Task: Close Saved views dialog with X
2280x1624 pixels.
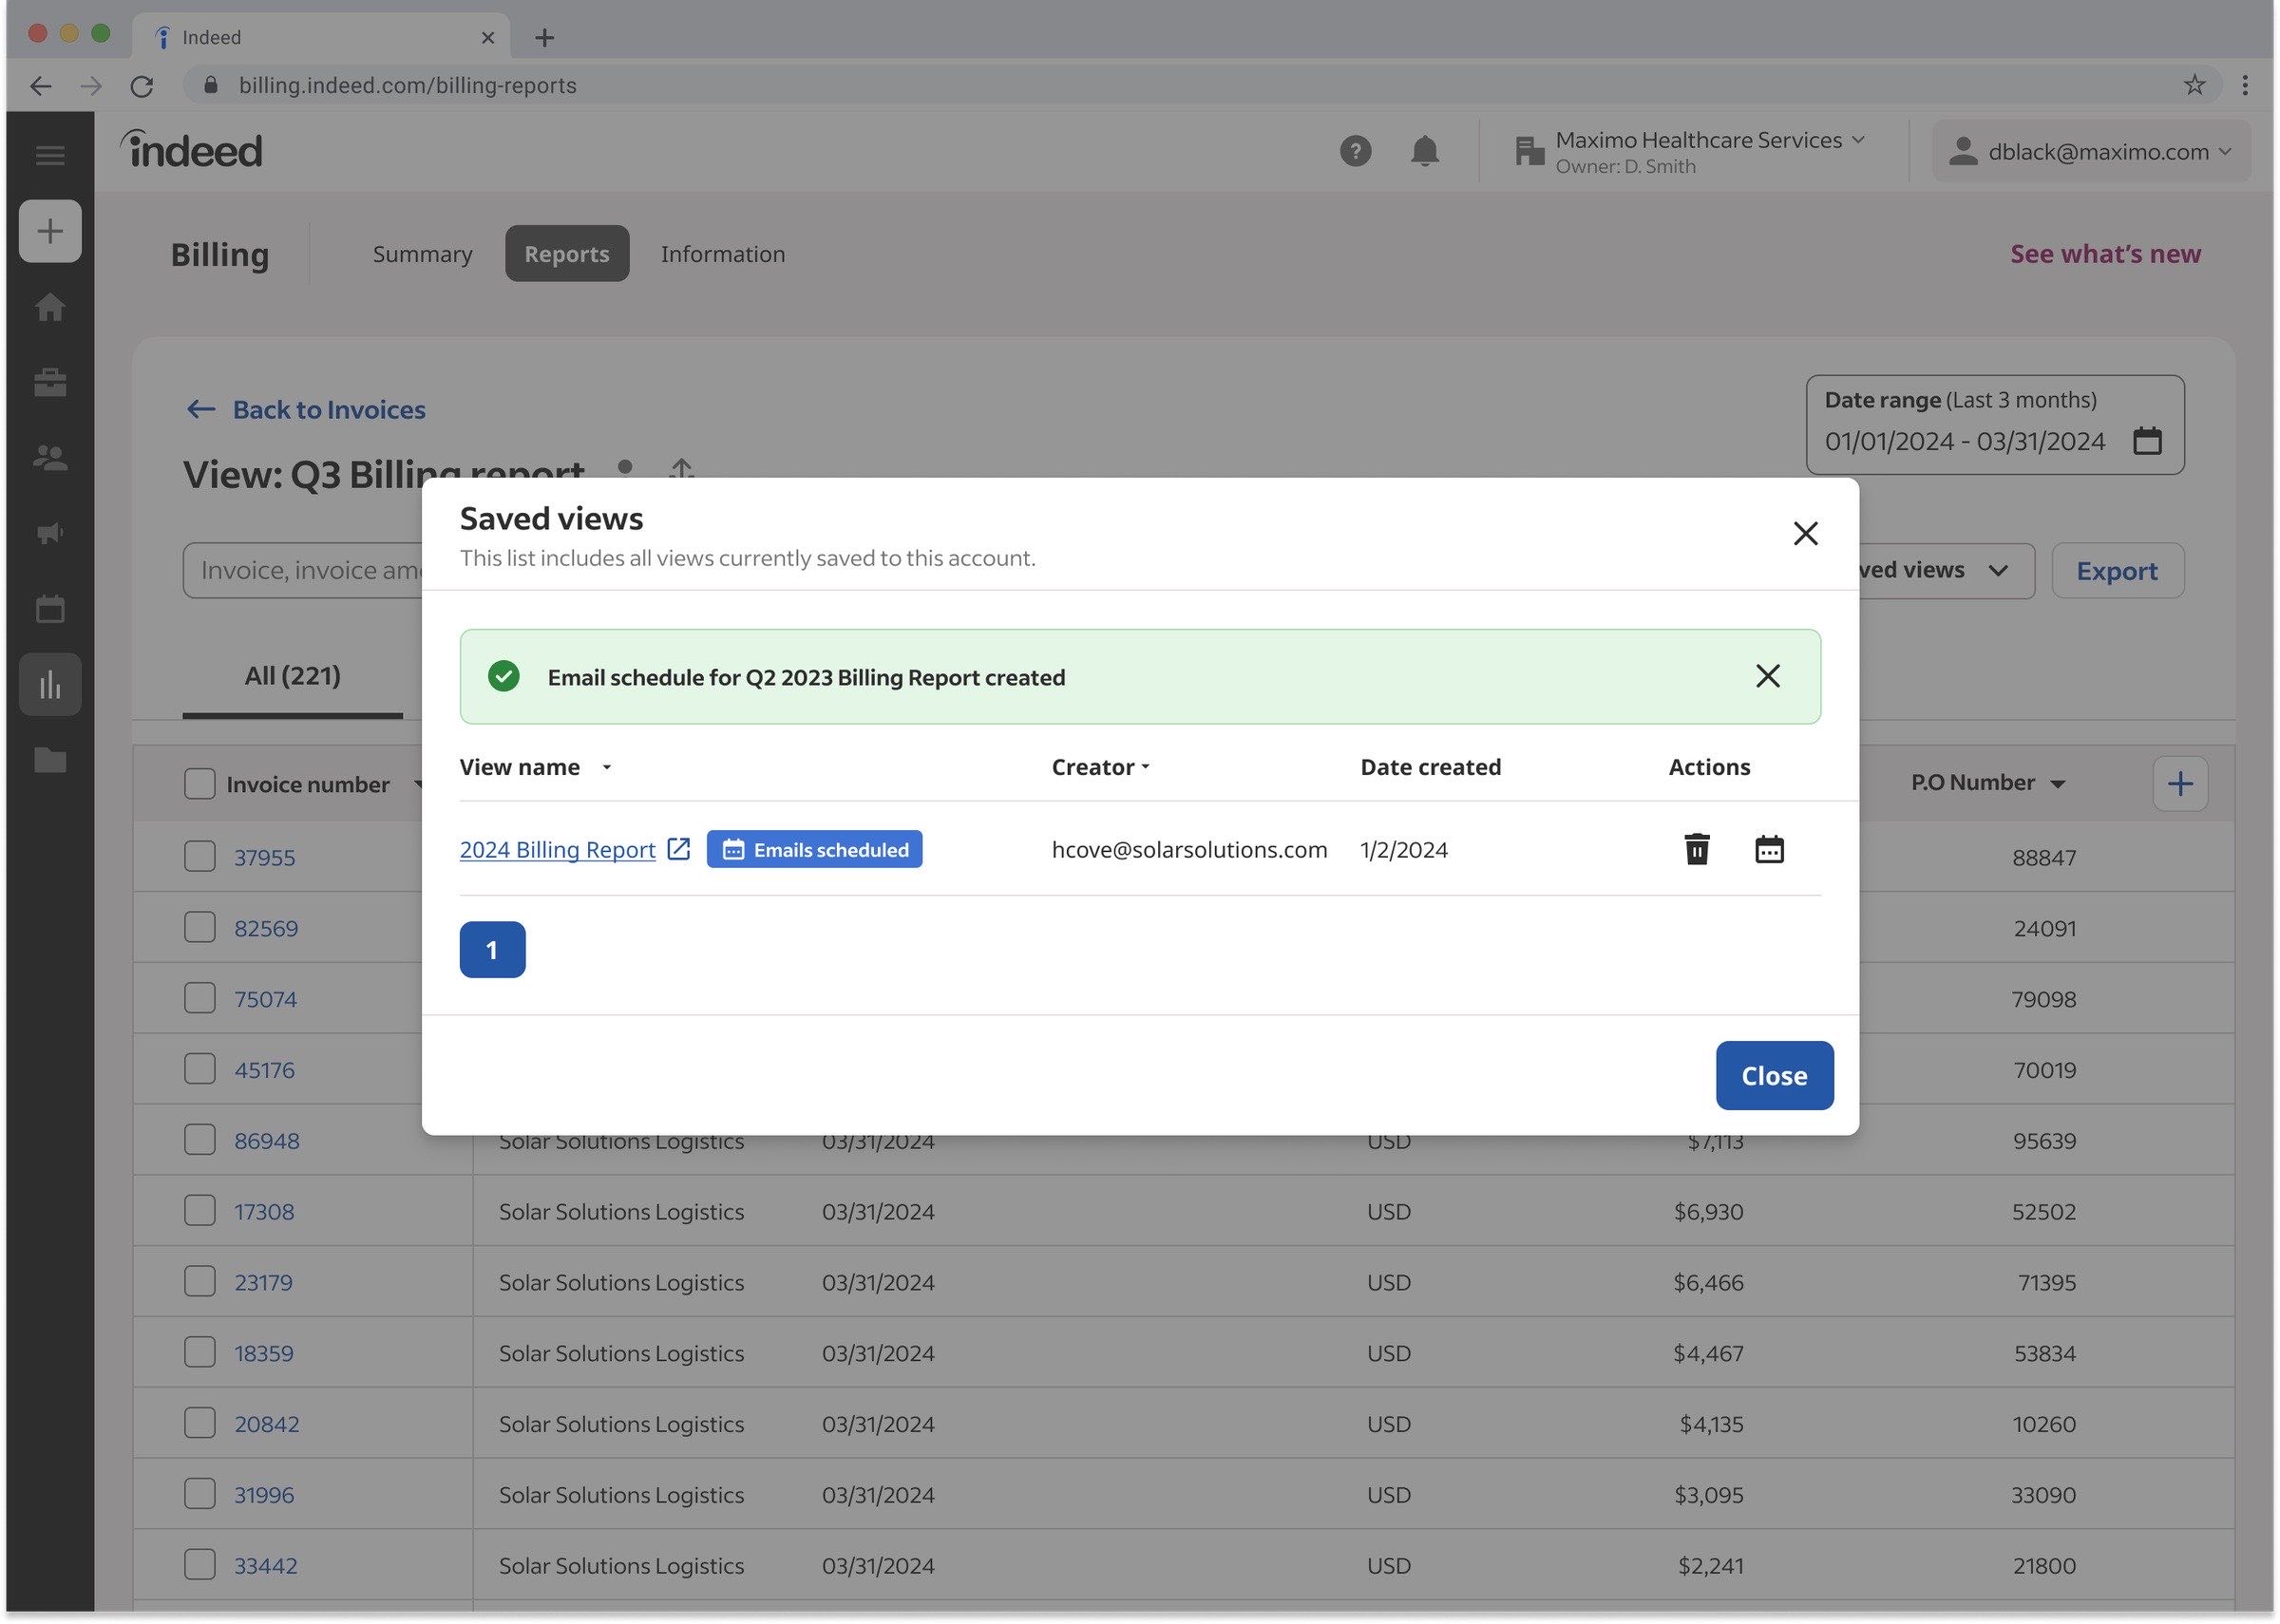Action: click(x=1805, y=533)
